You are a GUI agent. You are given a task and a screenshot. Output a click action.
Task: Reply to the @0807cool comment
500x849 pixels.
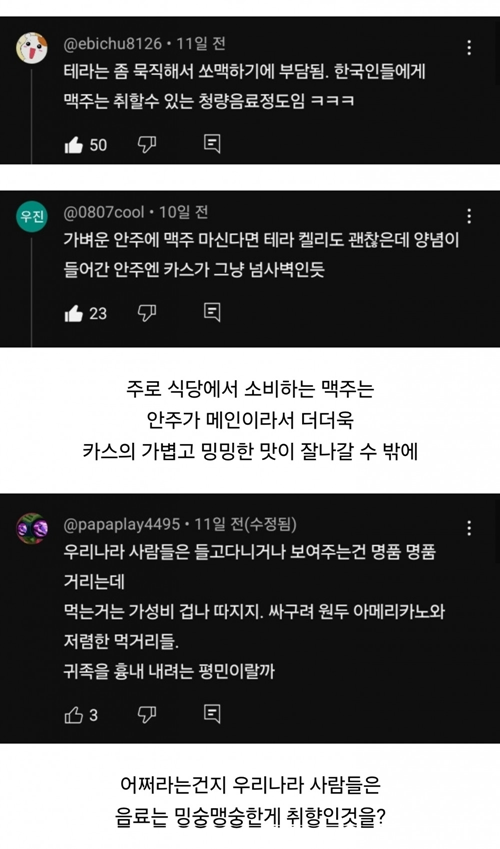(x=212, y=312)
